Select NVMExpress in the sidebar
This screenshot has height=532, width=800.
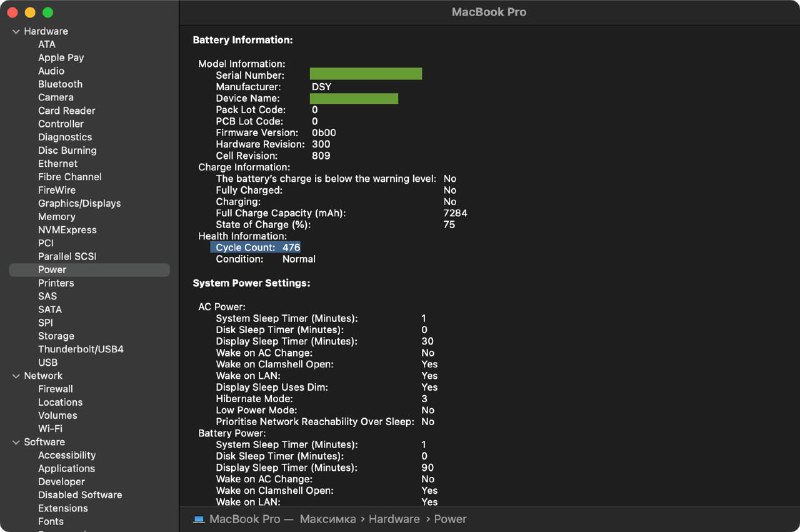[67, 230]
